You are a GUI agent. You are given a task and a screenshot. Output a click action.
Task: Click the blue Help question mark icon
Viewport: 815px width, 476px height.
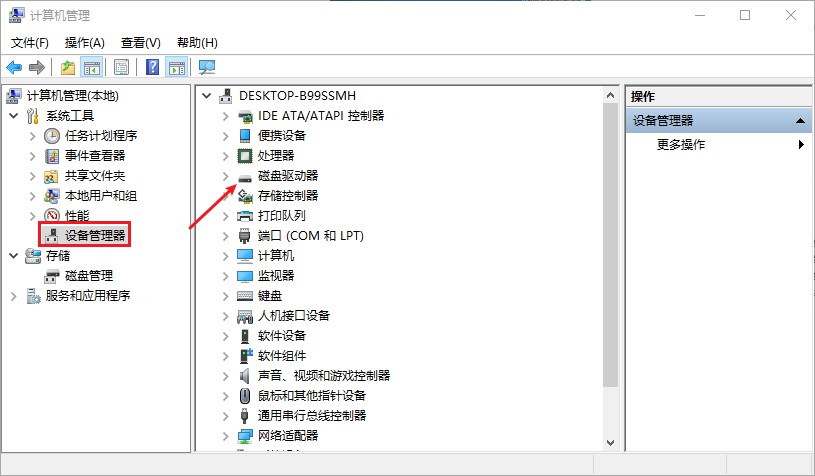[x=152, y=67]
